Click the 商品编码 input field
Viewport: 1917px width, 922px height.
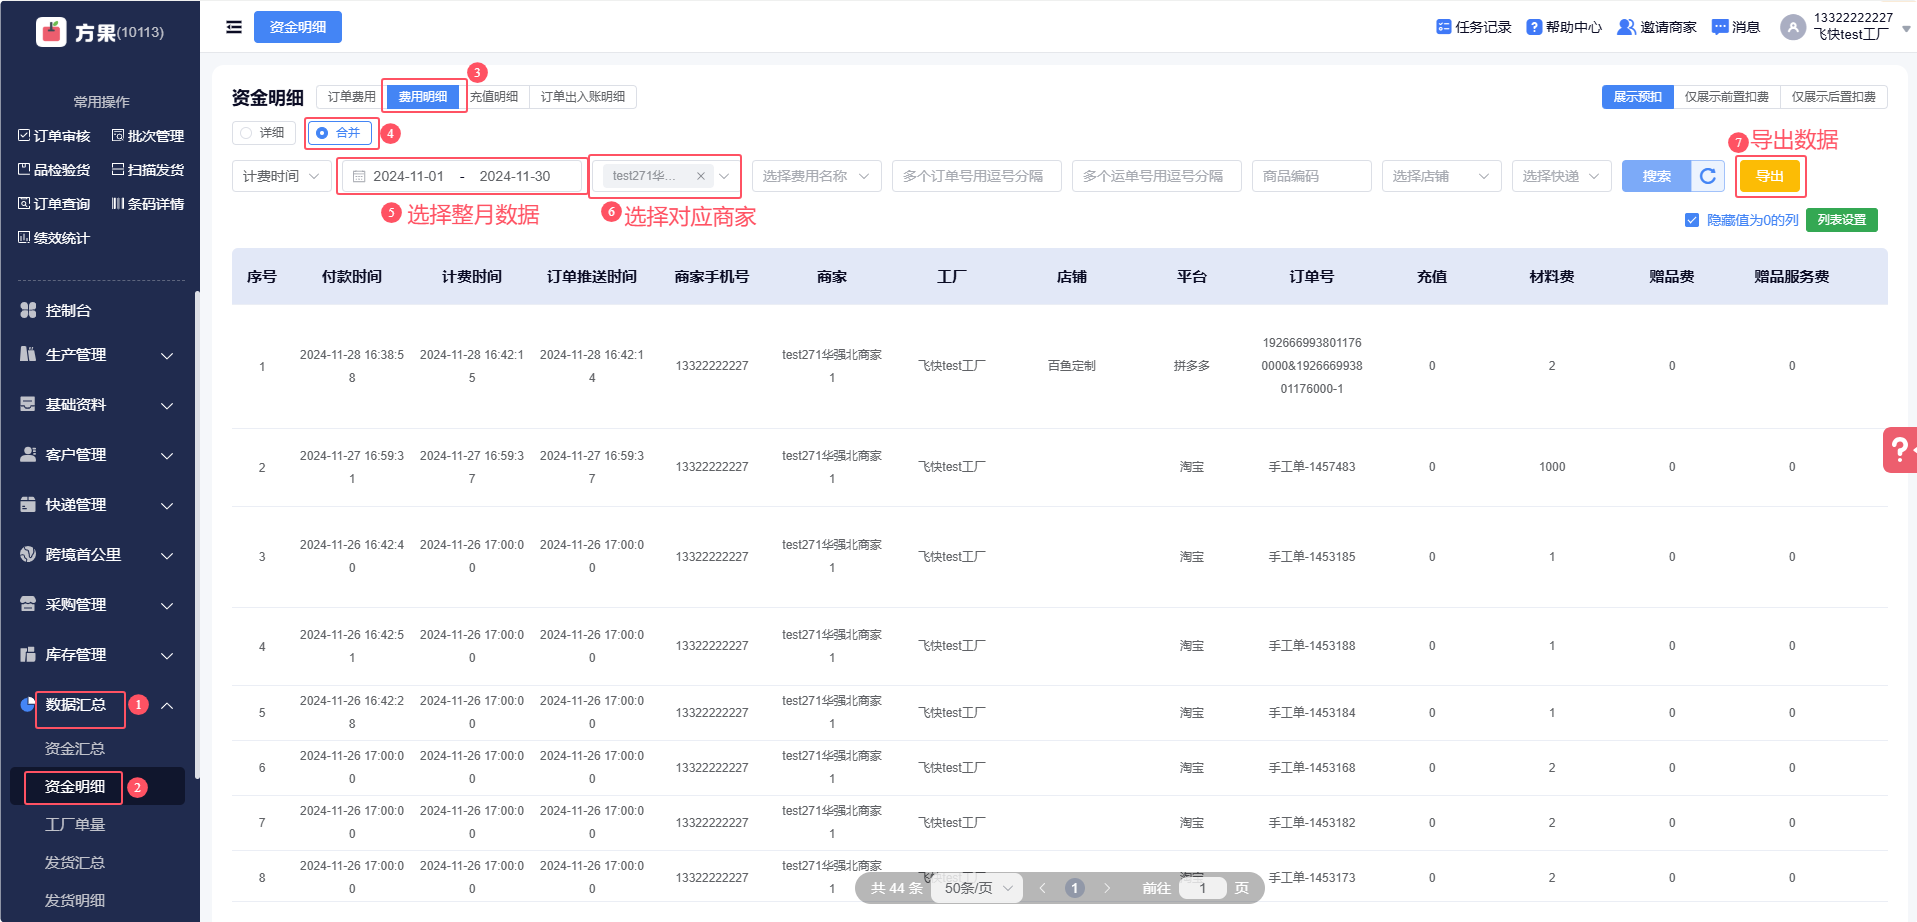(x=1310, y=176)
